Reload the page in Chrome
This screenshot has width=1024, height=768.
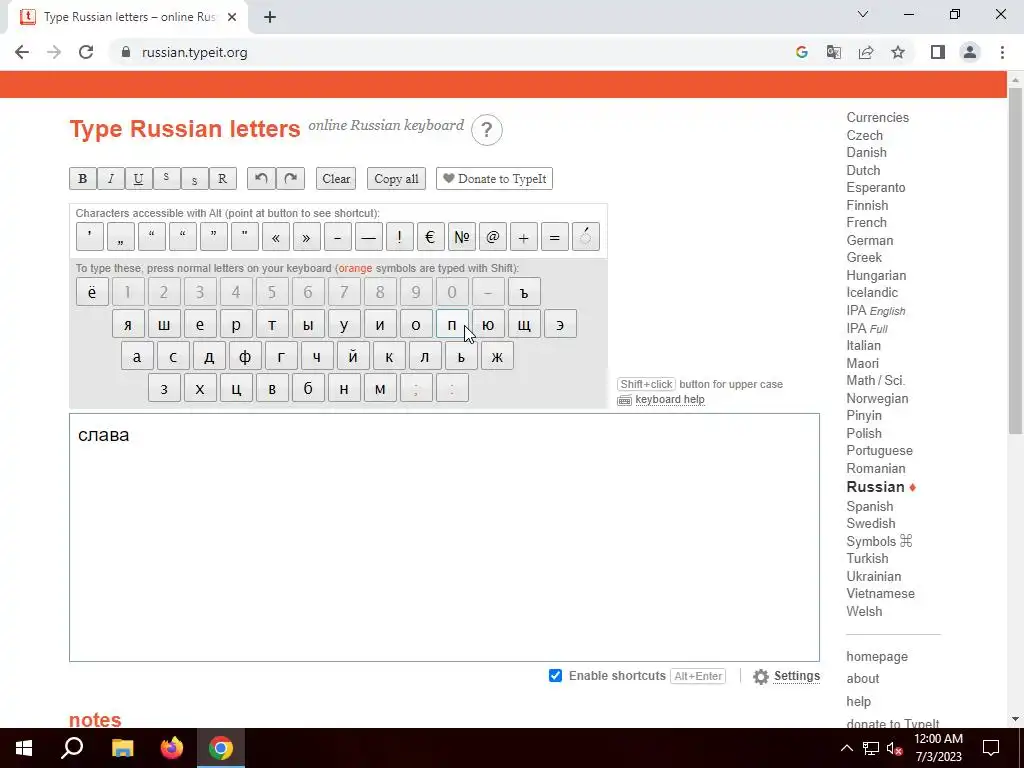point(86,52)
